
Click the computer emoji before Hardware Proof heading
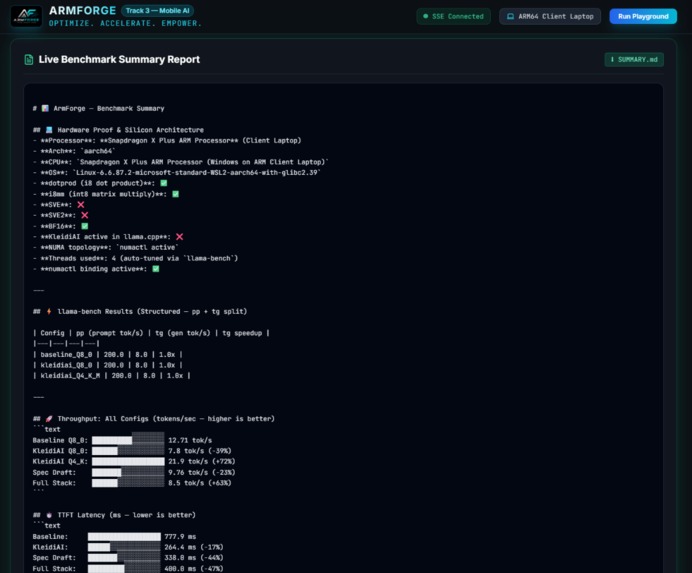pyautogui.click(x=49, y=130)
